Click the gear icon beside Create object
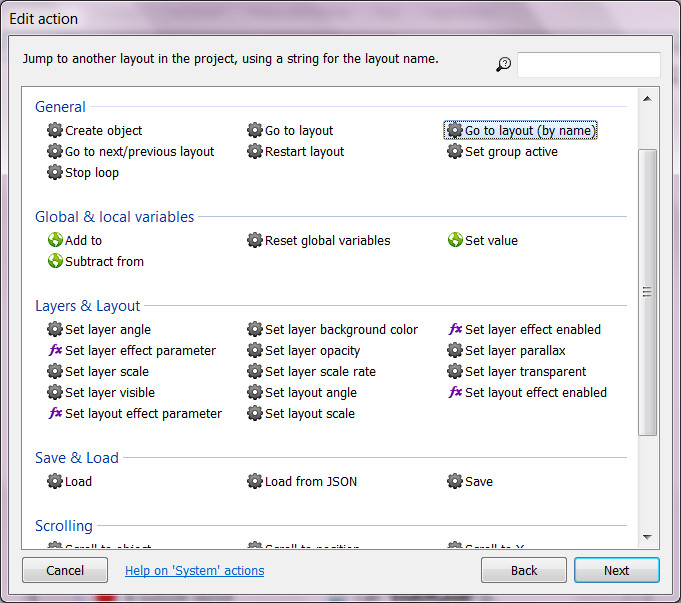 (x=55, y=131)
